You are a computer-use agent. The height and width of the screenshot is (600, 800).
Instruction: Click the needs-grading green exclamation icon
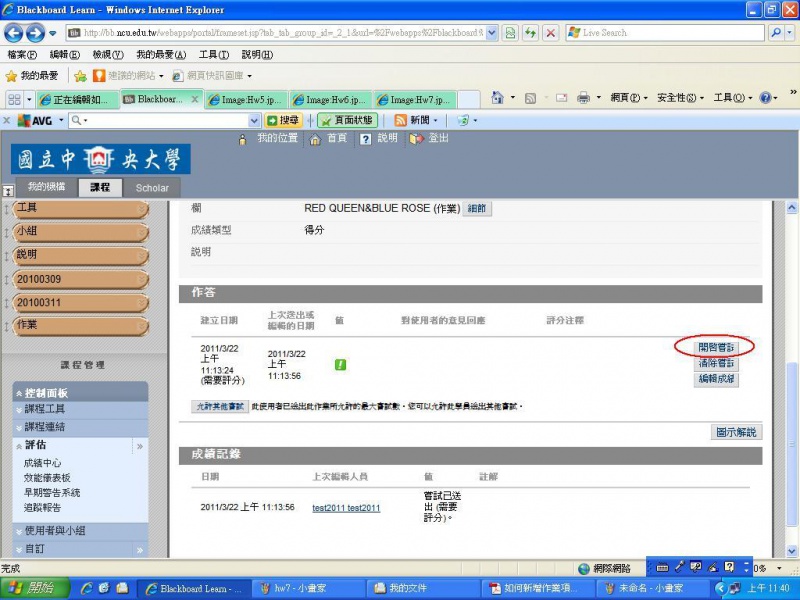(x=340, y=365)
